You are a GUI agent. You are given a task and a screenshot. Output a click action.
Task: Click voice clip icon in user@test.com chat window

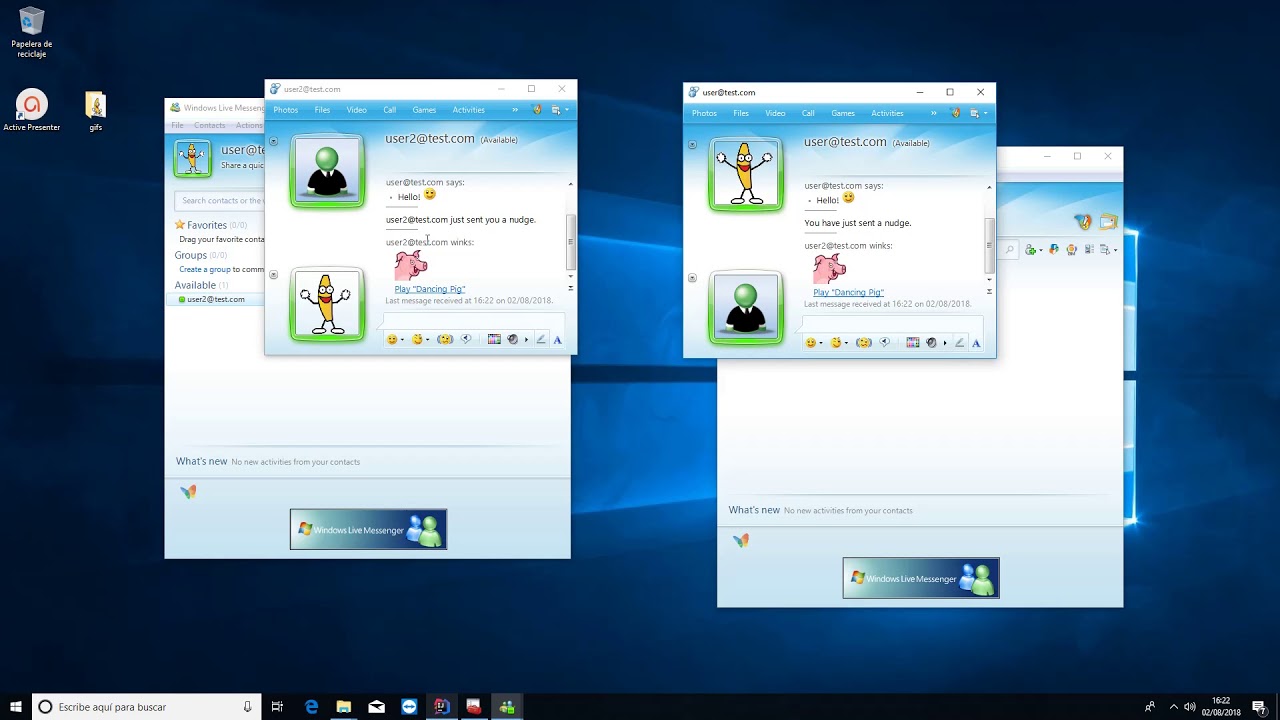[885, 343]
